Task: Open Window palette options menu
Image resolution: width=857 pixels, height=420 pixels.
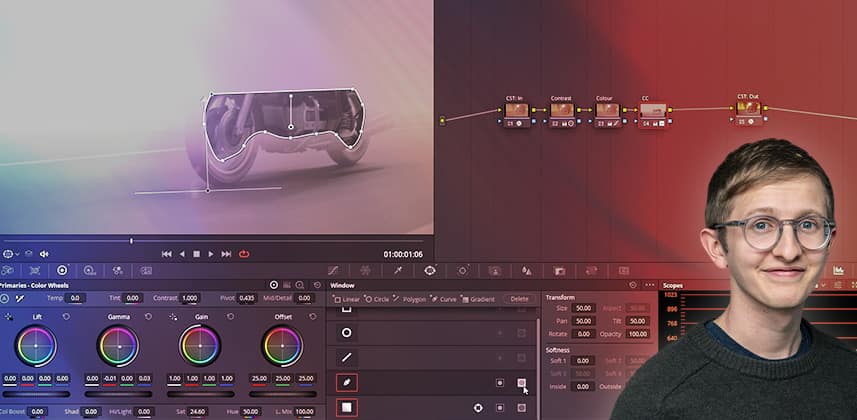Action: pyautogui.click(x=649, y=285)
